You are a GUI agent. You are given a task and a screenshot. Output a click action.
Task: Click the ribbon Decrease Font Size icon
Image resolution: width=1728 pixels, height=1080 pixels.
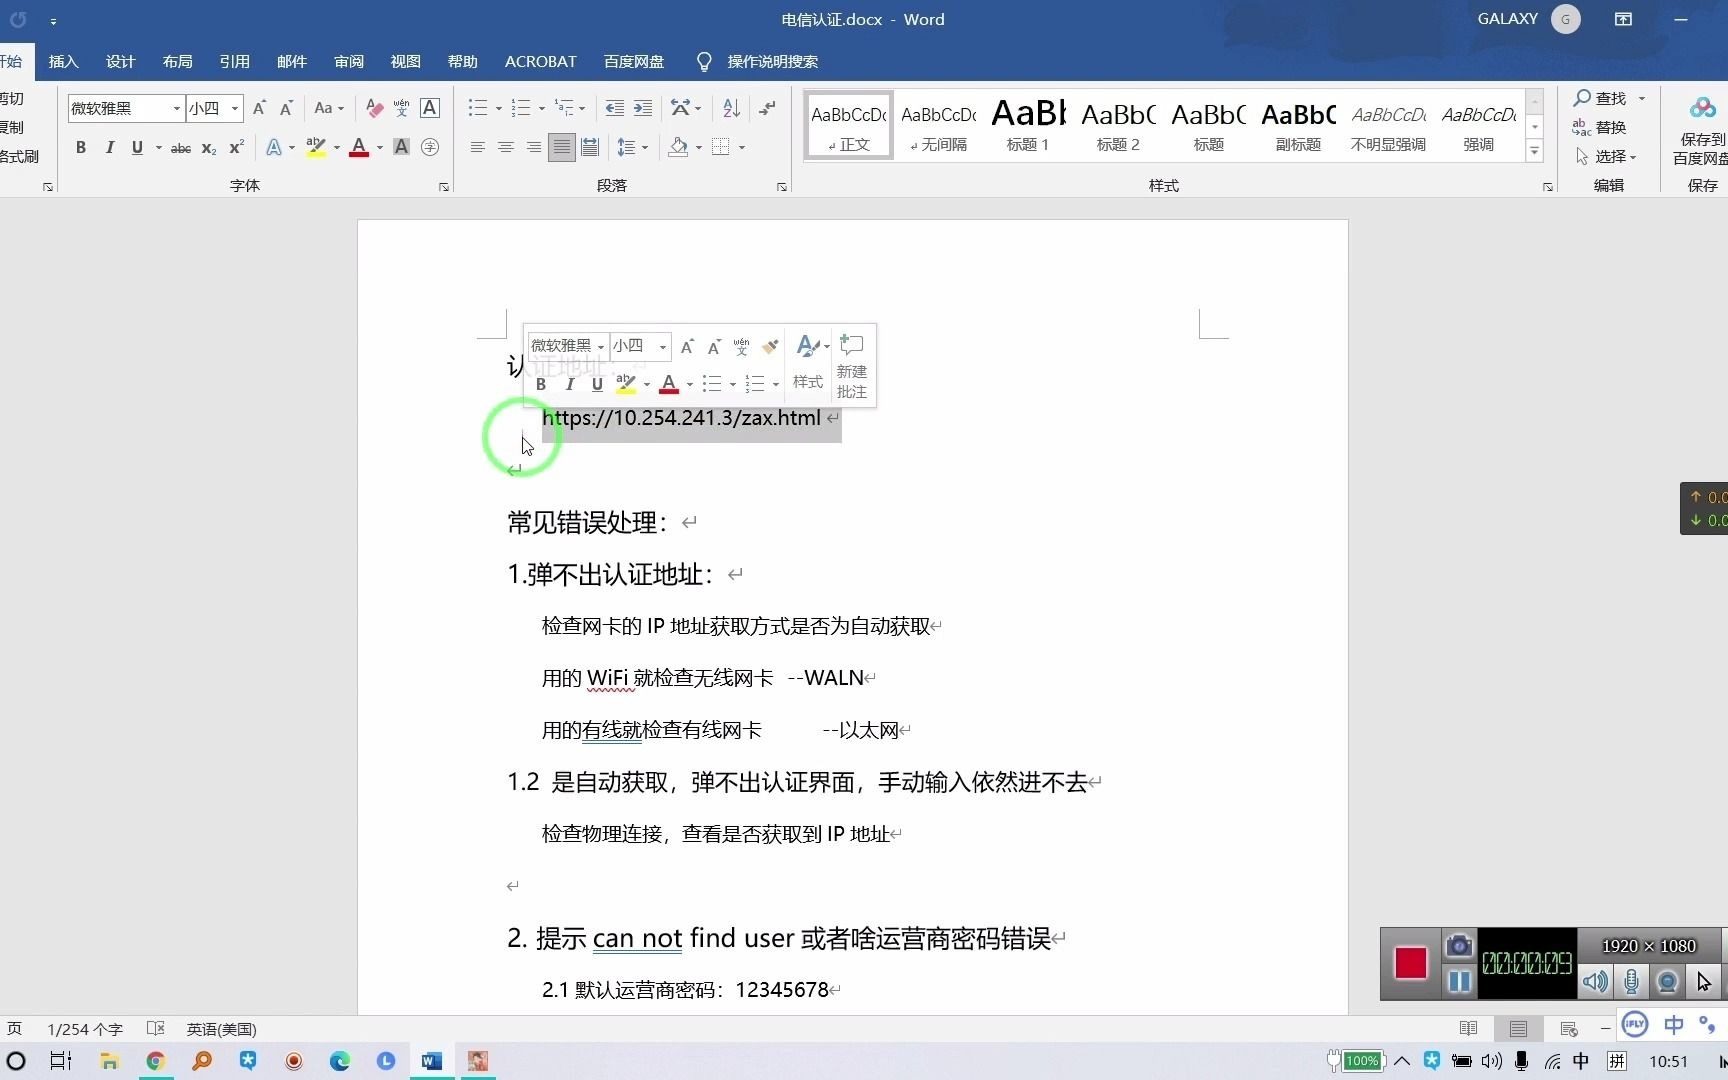(x=286, y=108)
